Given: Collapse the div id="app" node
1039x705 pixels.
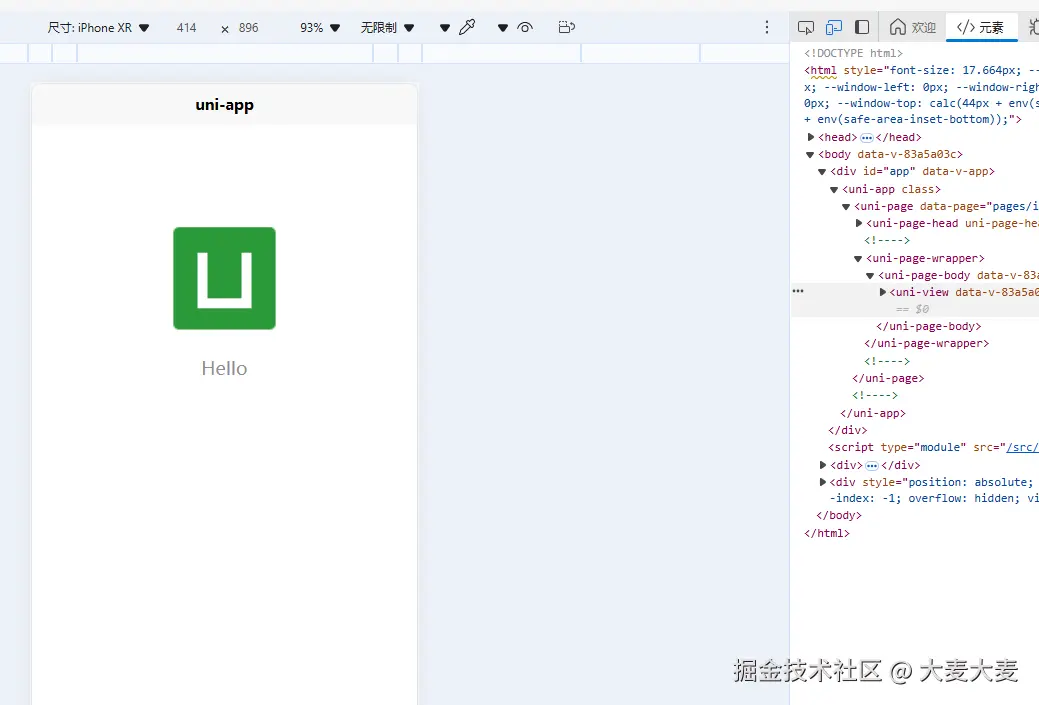Looking at the screenshot, I should click(x=822, y=172).
